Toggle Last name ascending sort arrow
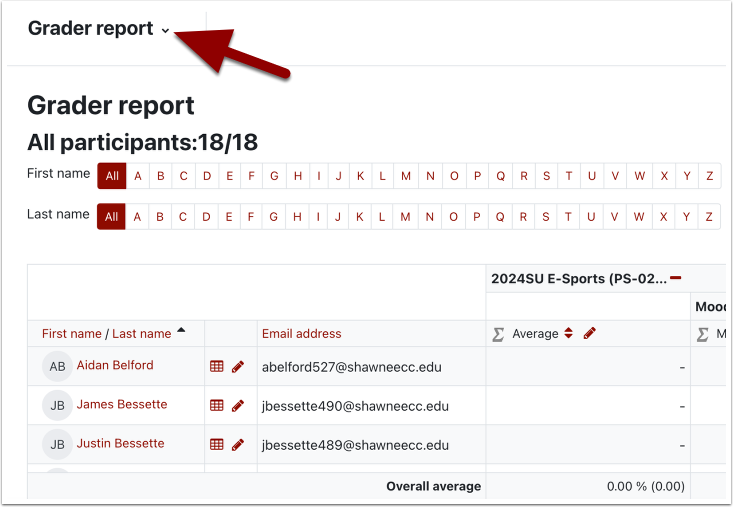This screenshot has height=507, width=733. [x=181, y=331]
